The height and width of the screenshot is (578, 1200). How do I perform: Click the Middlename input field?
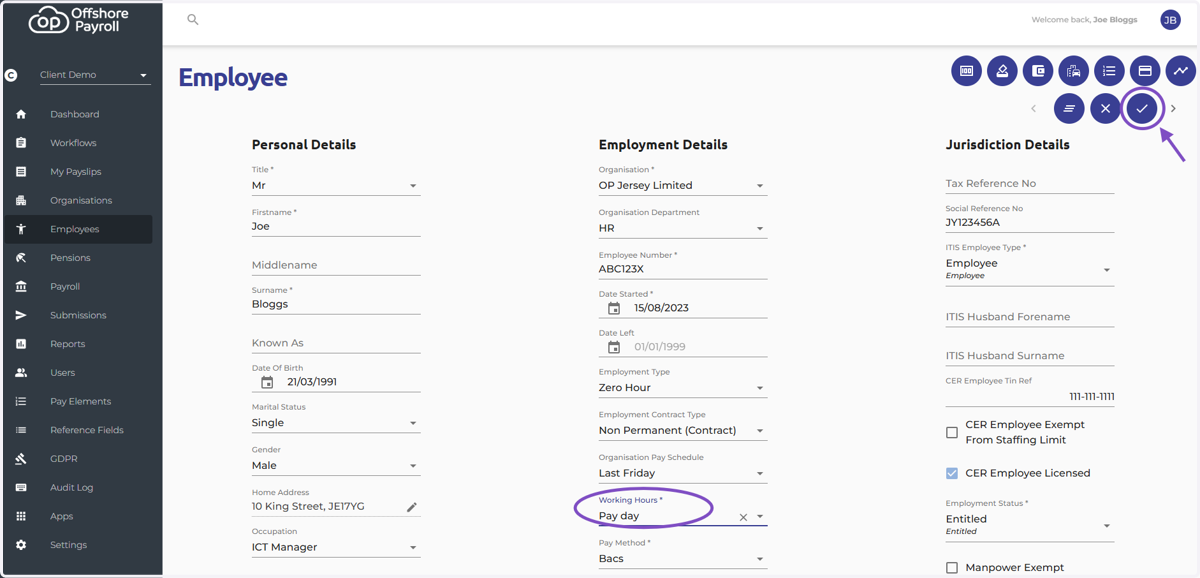click(x=335, y=265)
